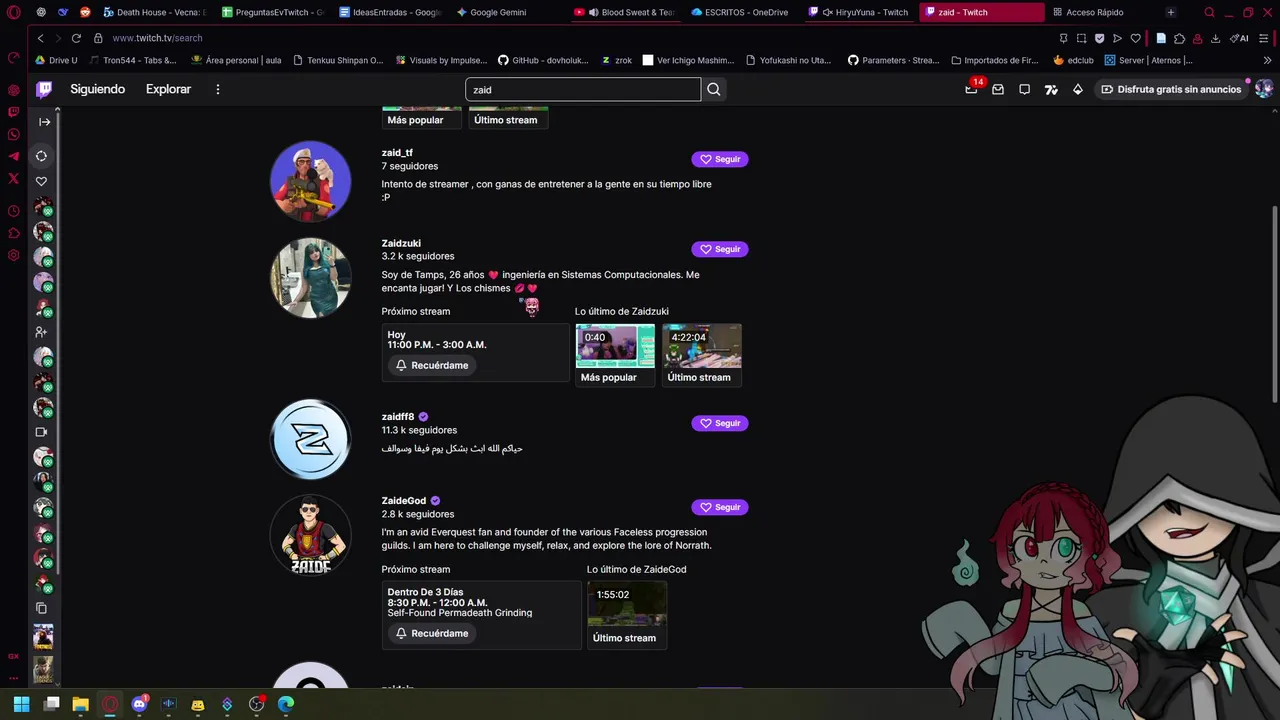Image resolution: width=1280 pixels, height=720 pixels.
Task: Switch to the ESCRITOS - OneDrive tab
Action: (x=740, y=12)
